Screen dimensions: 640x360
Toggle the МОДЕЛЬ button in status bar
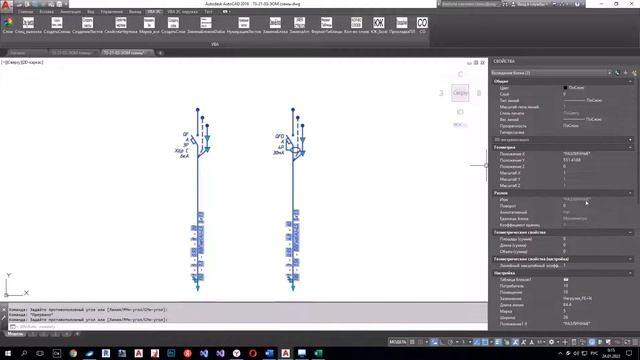398,342
